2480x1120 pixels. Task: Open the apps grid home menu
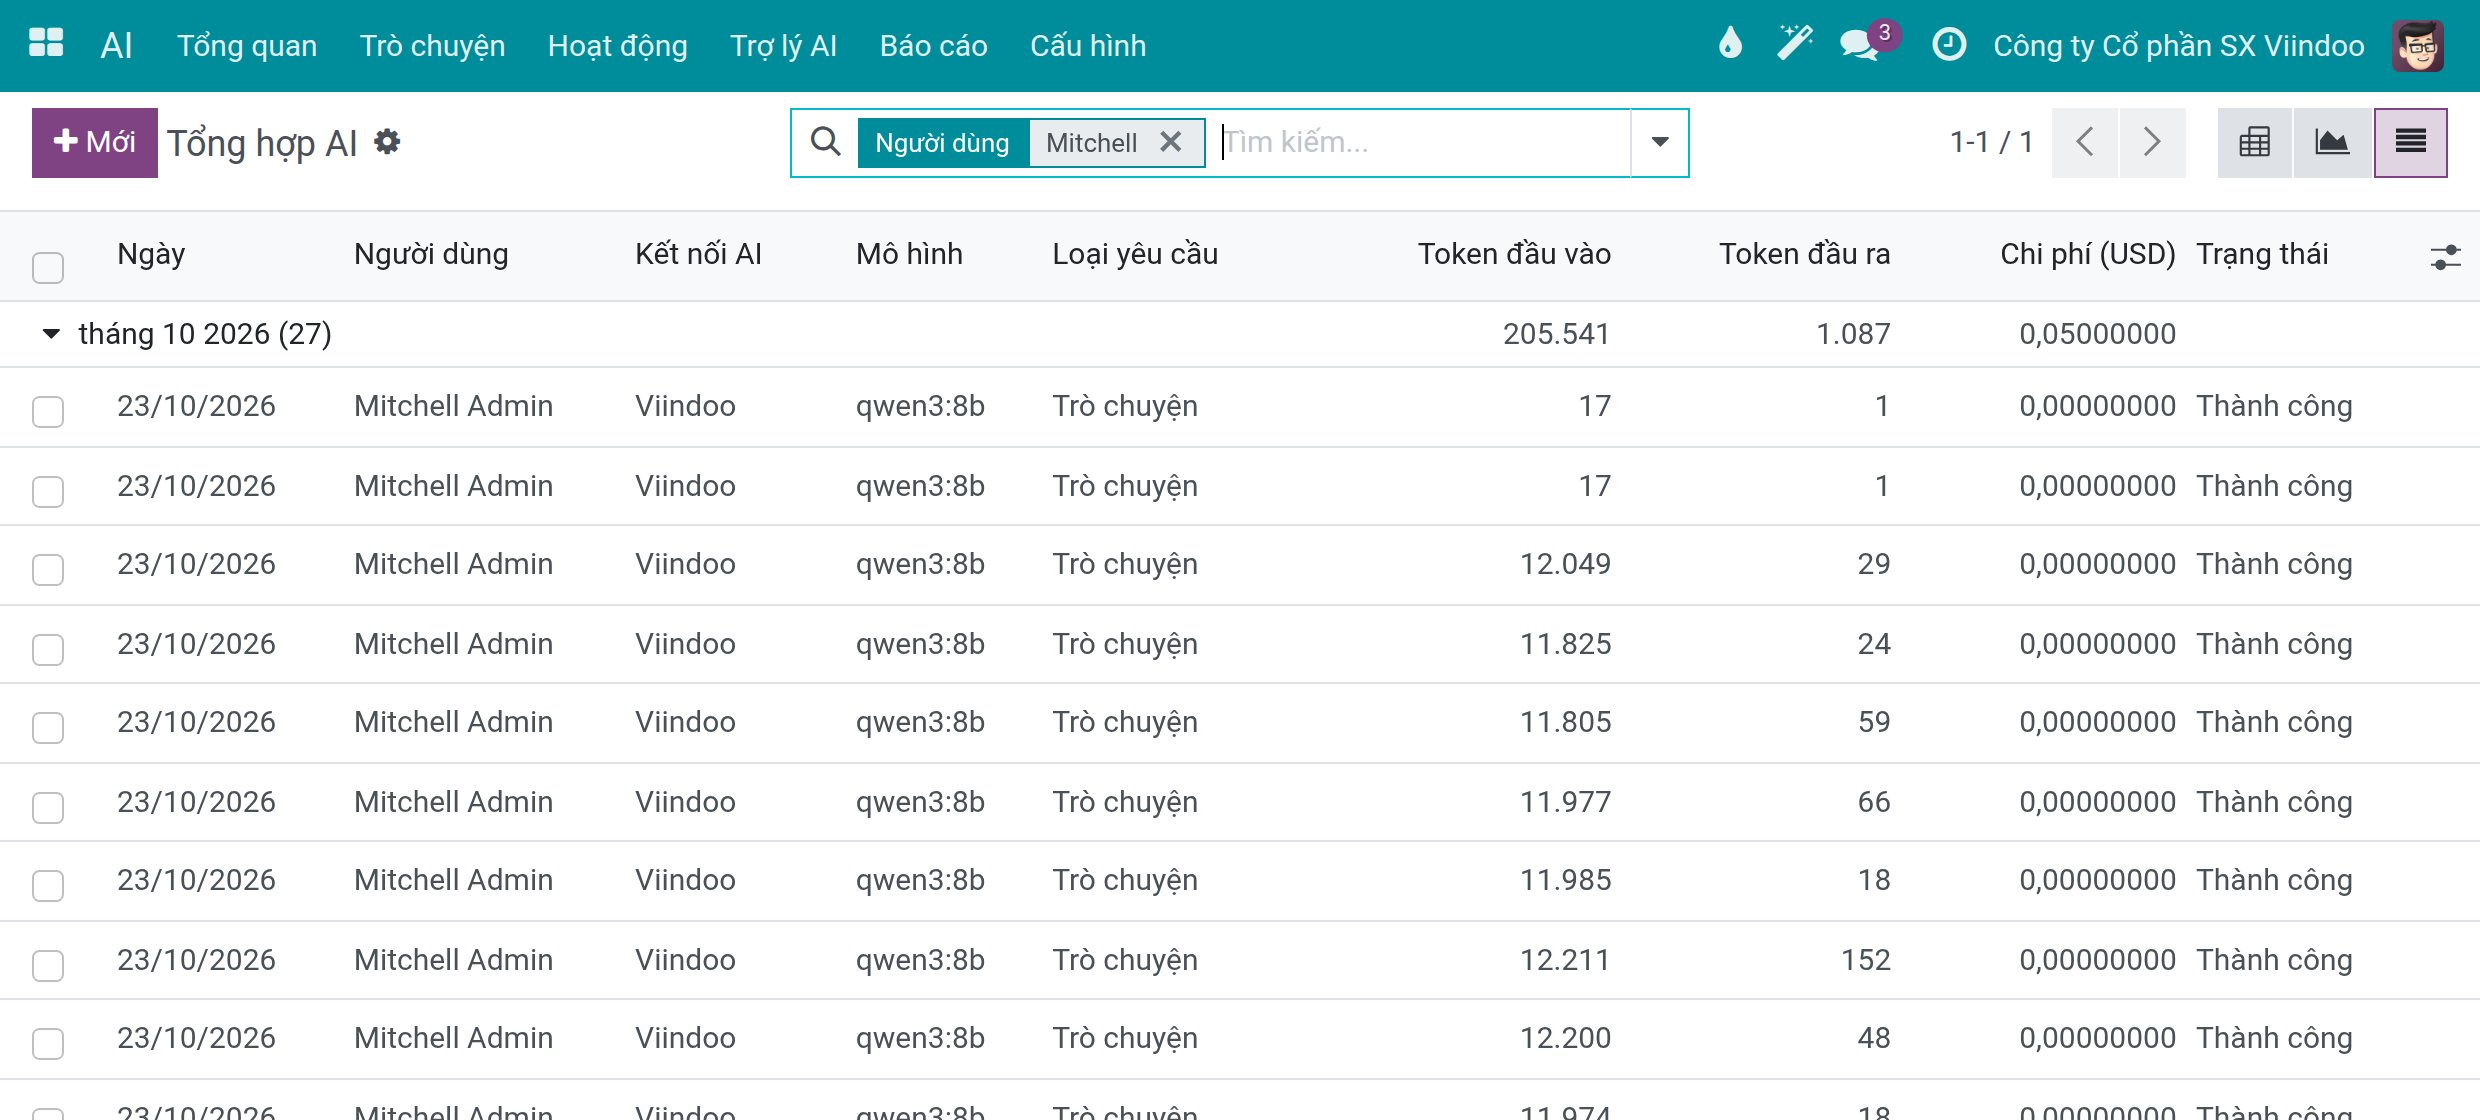pos(46,44)
